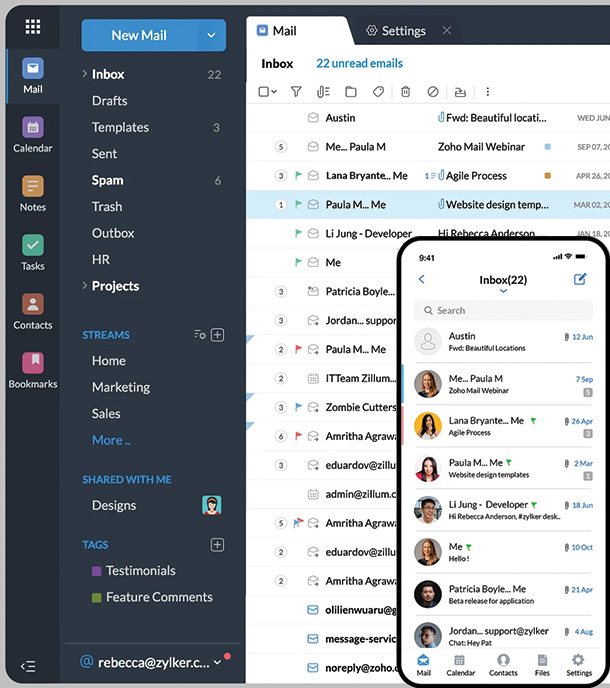Toggle blue flag on Zombie Cutters email
The height and width of the screenshot is (688, 610).
click(x=298, y=407)
